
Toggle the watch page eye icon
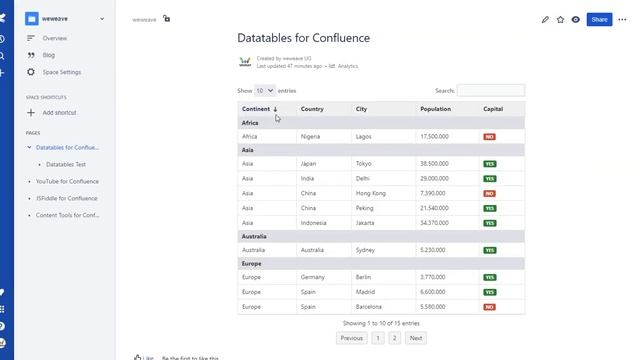(576, 20)
